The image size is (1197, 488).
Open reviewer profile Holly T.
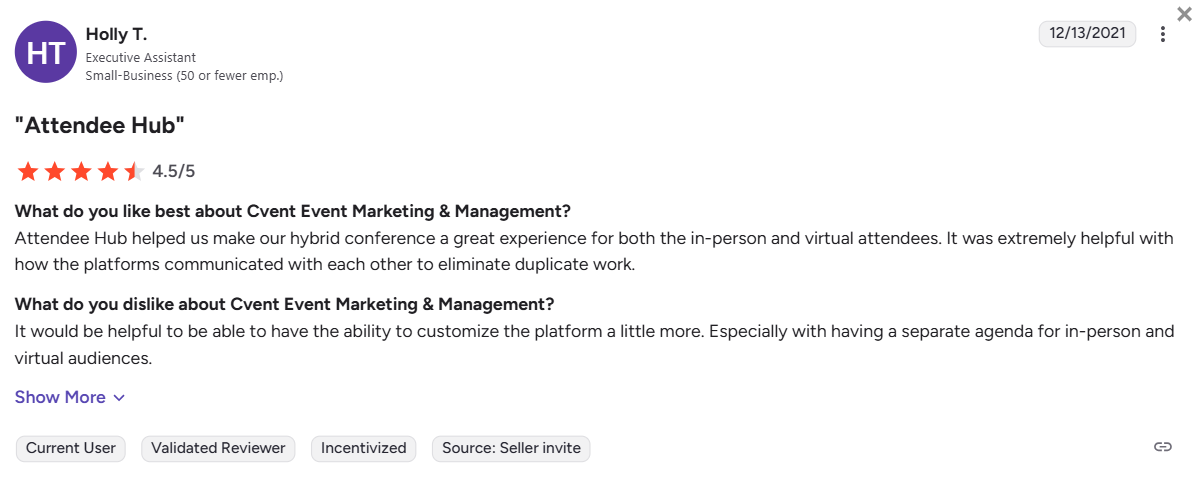[116, 35]
